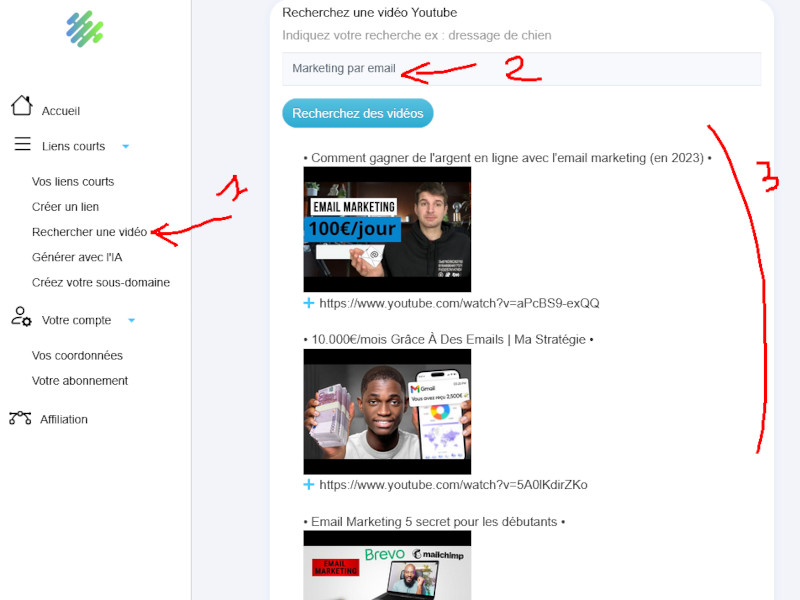Click plus icon beside 5A0lKdirZKo link
This screenshot has width=800, height=600.
tap(308, 485)
